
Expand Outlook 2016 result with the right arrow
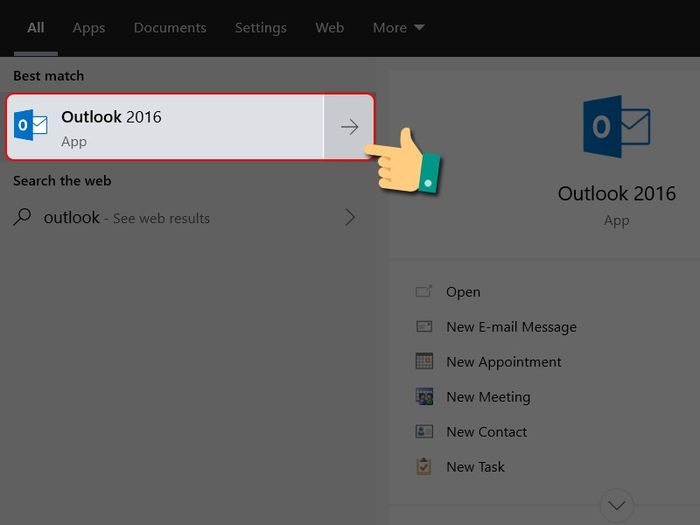coord(349,127)
